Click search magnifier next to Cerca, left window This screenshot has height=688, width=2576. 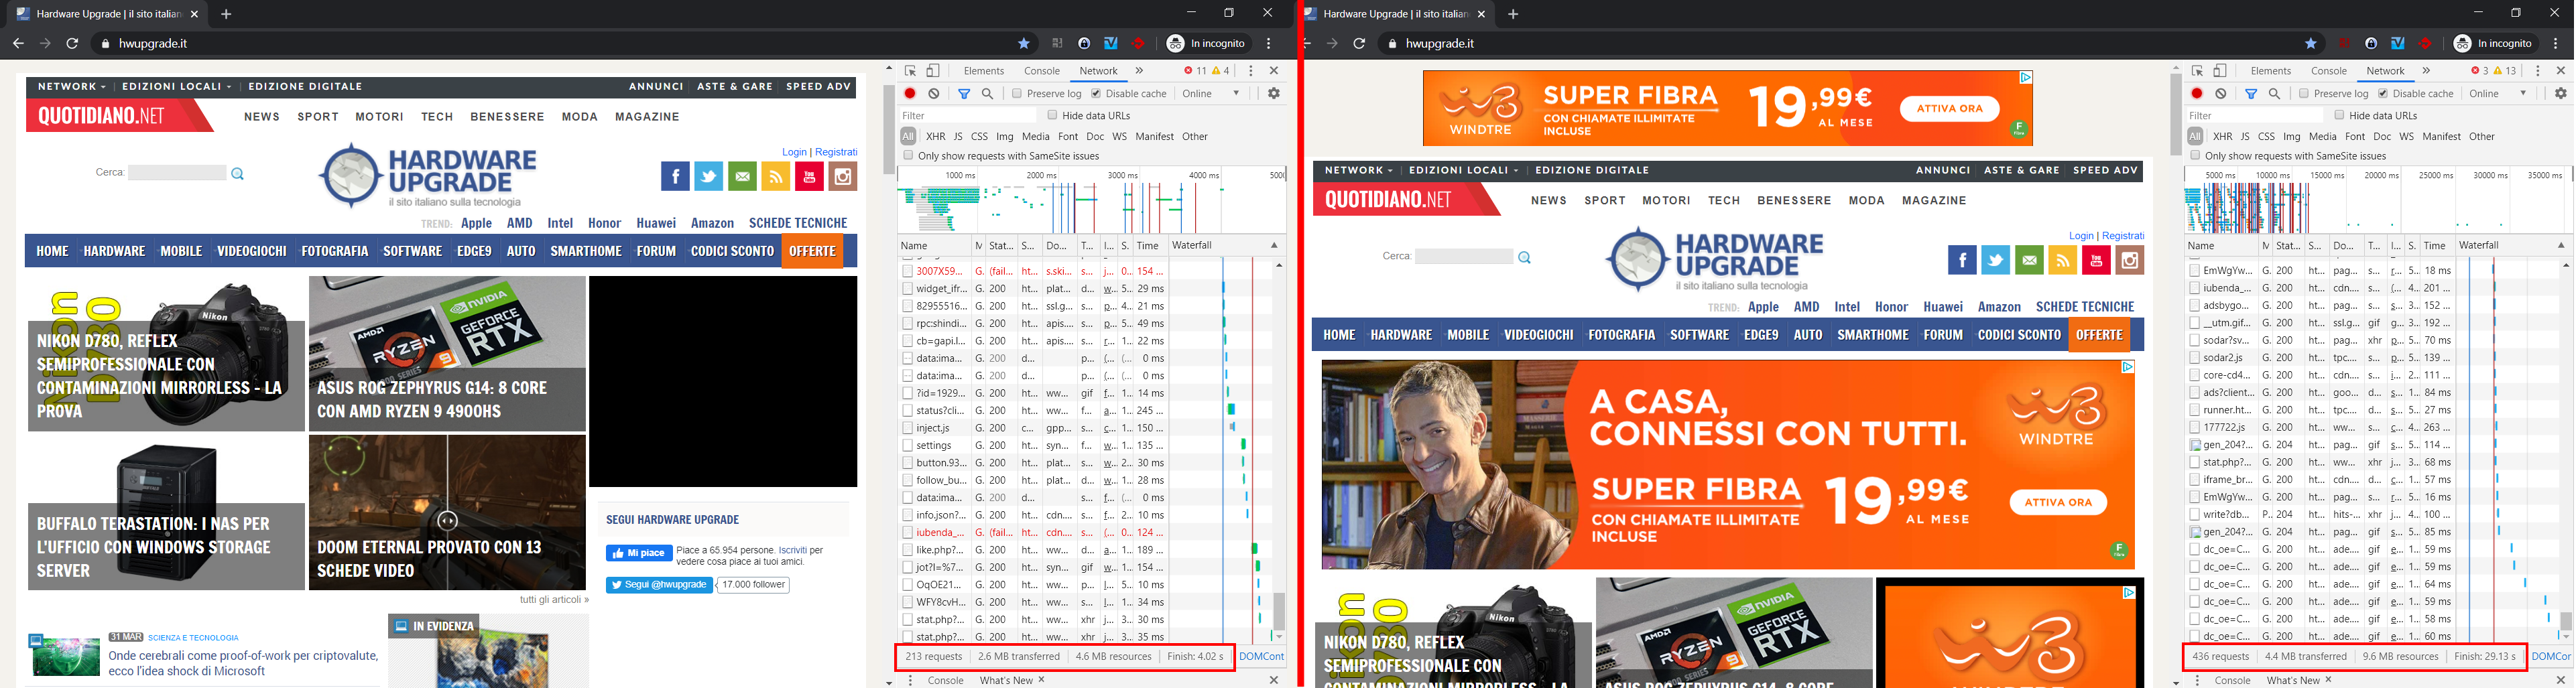[x=238, y=174]
